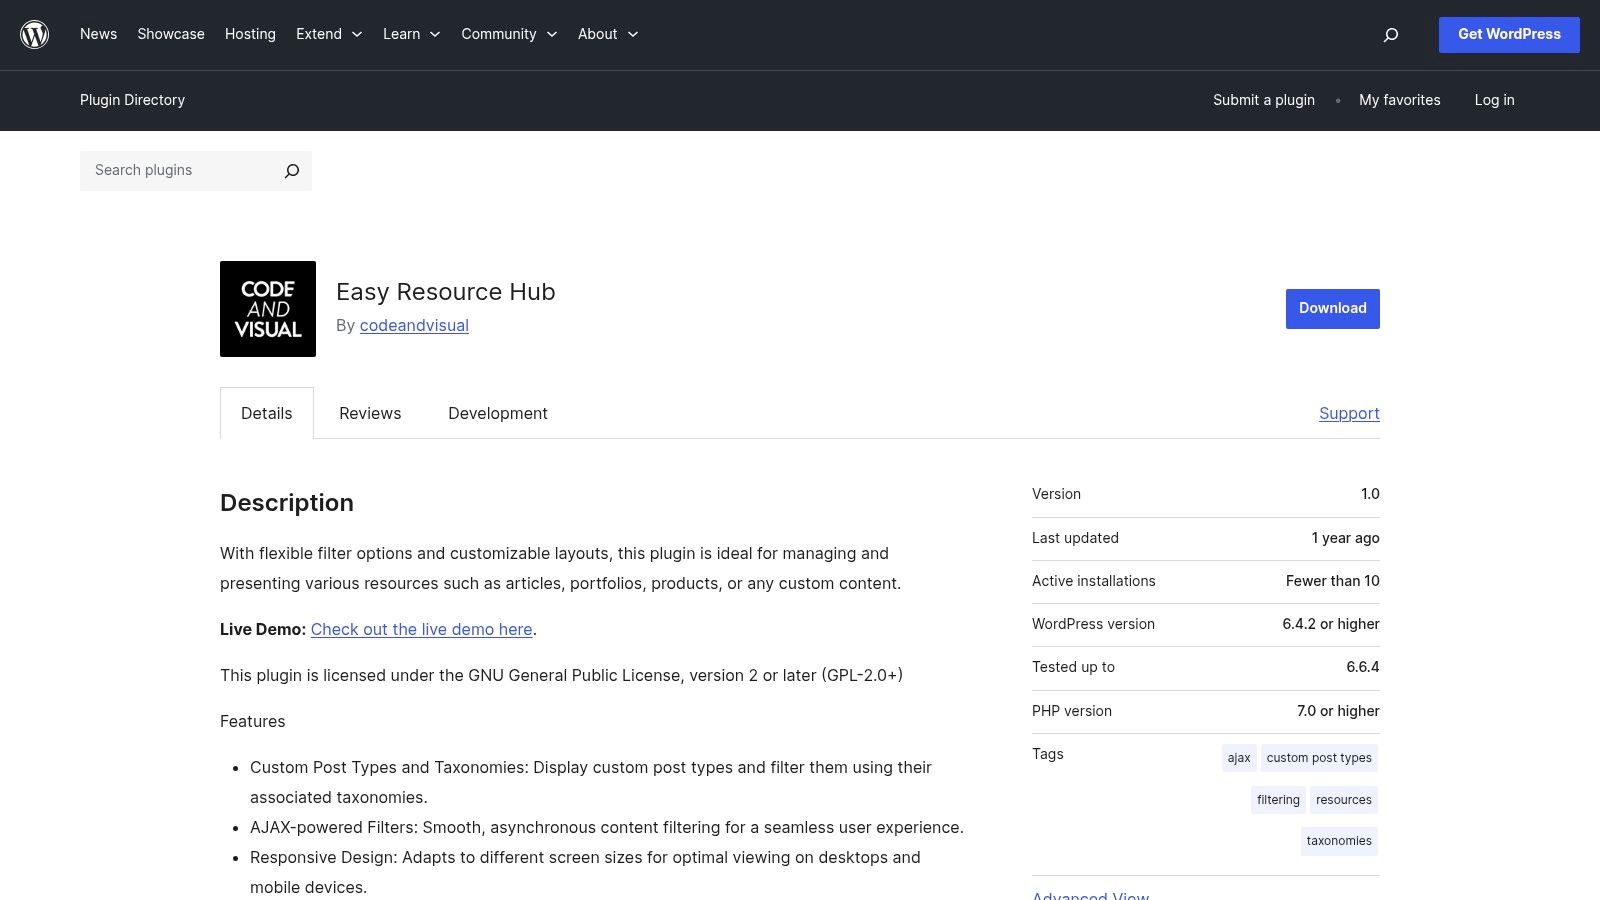Click the Code and Visual plugin icon
The width and height of the screenshot is (1600, 900).
click(x=267, y=308)
